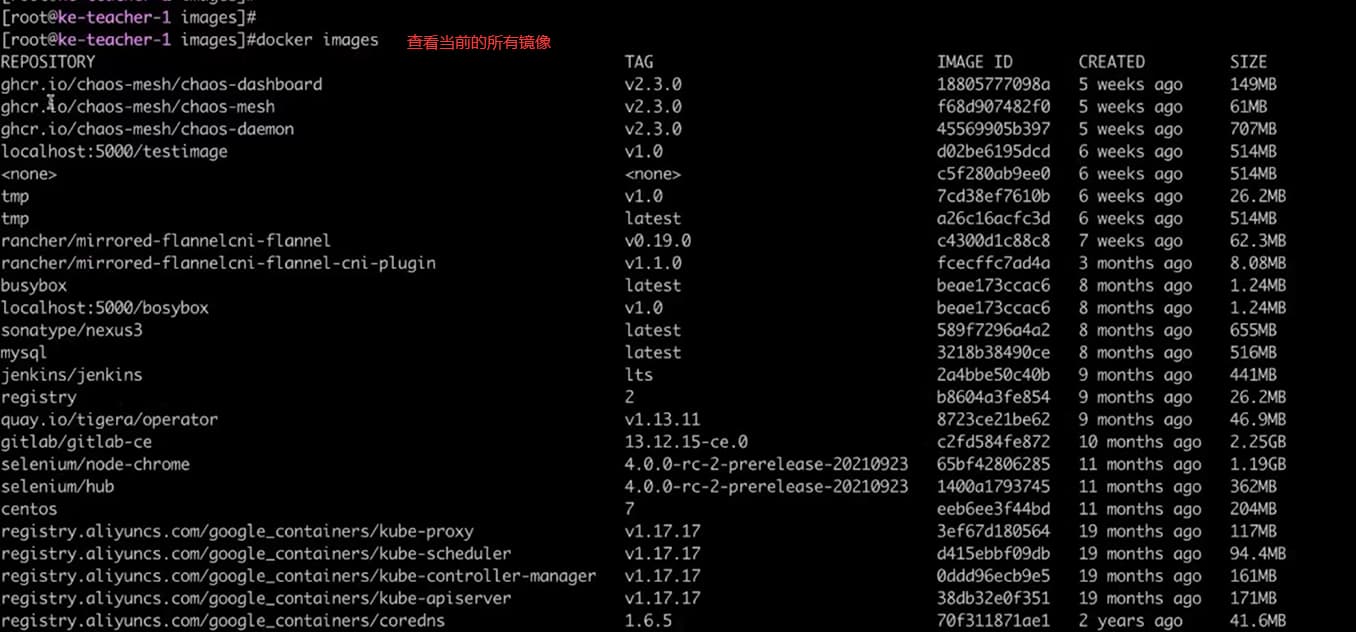Select the IMAGE ID column header

[975, 62]
